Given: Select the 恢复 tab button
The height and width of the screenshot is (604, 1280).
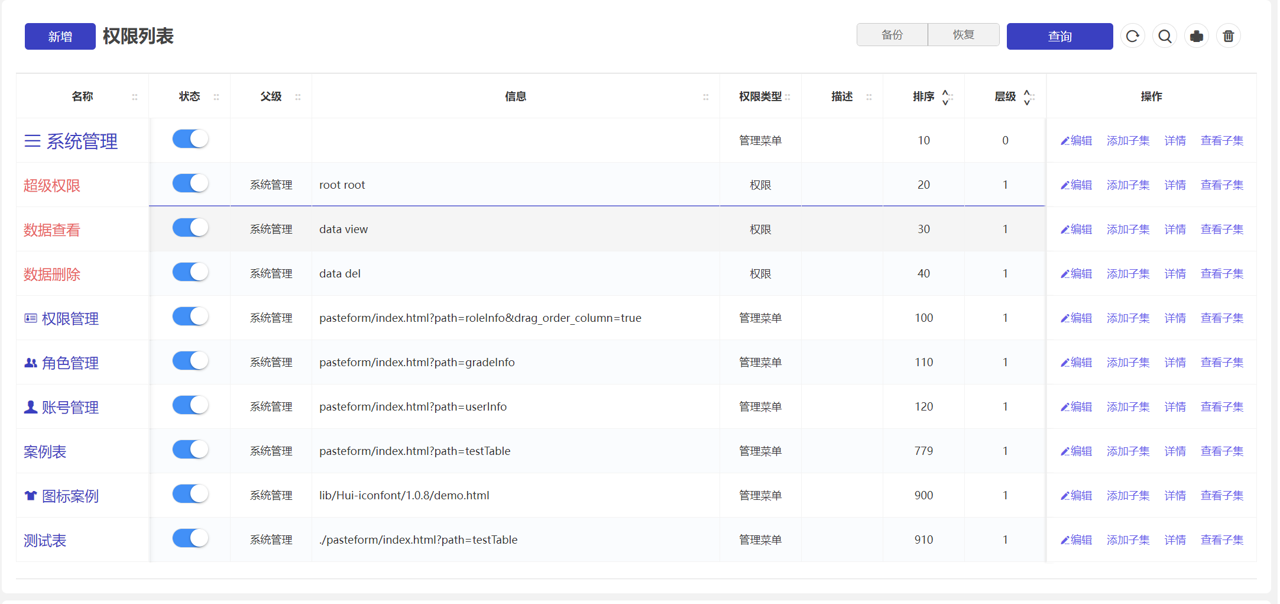Looking at the screenshot, I should point(963,35).
